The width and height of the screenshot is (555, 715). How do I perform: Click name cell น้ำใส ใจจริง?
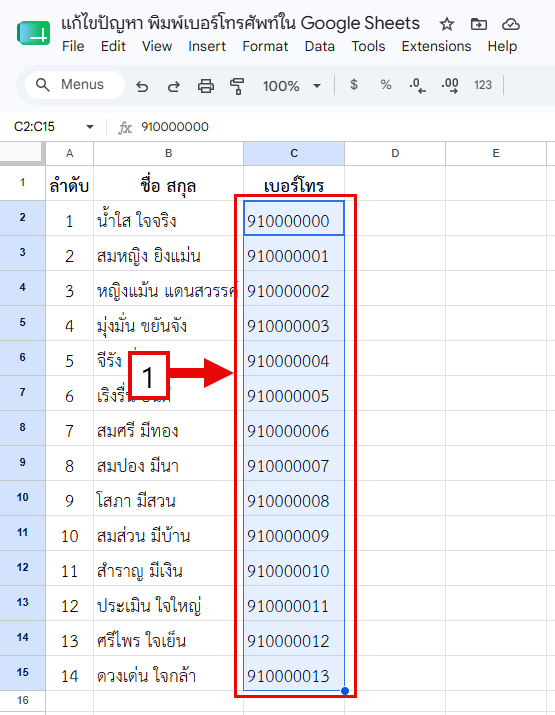pyautogui.click(x=168, y=218)
